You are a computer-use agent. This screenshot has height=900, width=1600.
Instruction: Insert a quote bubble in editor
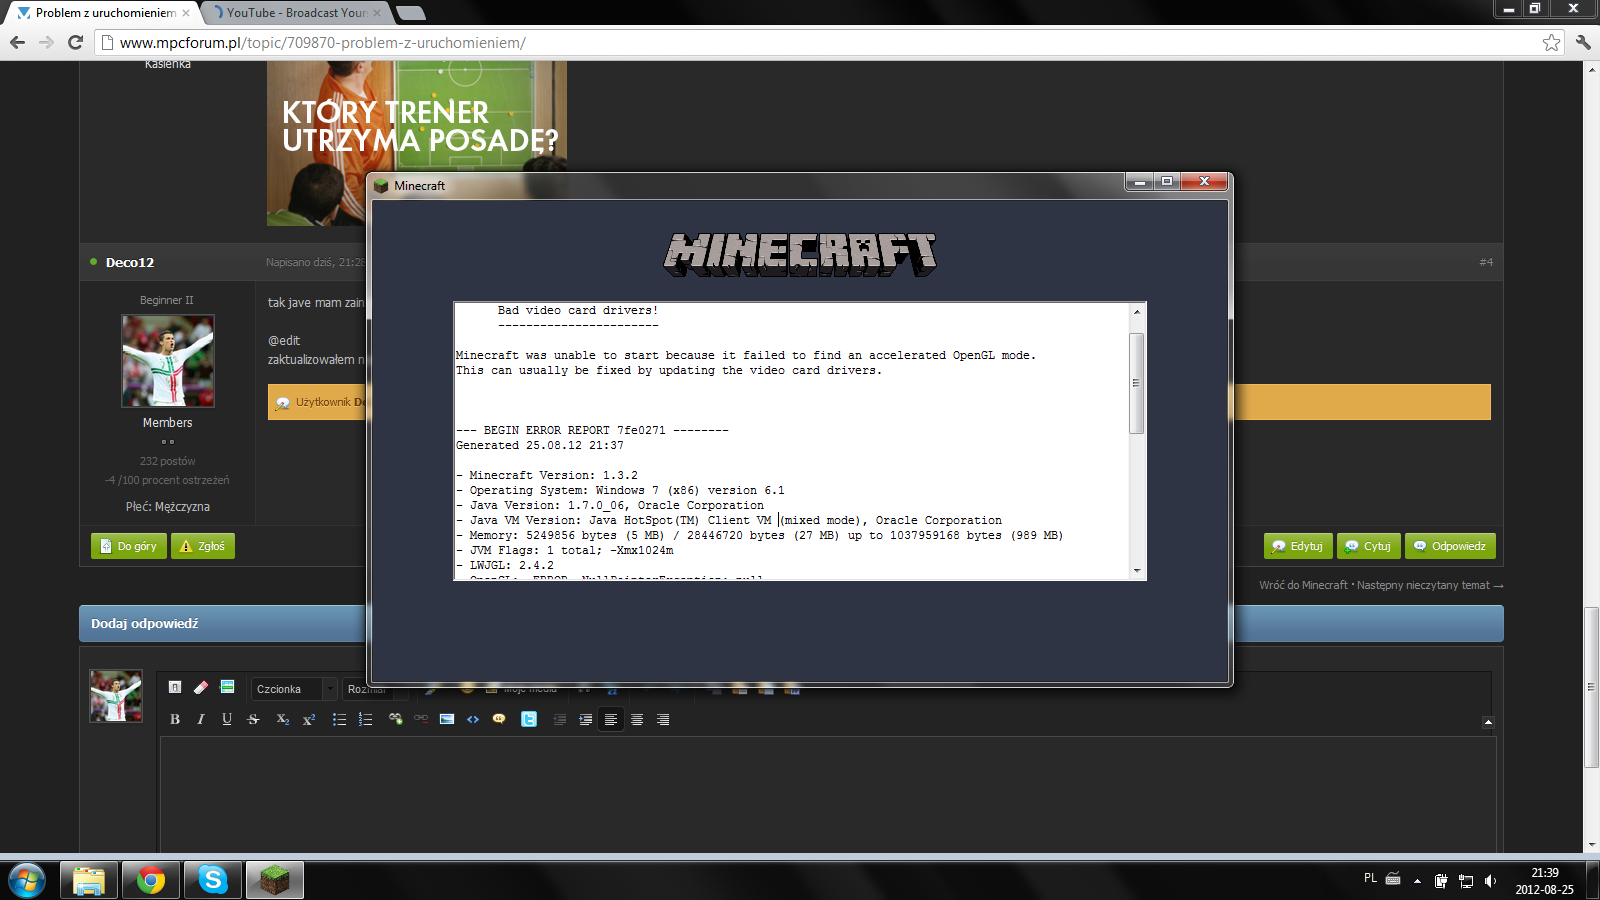pyautogui.click(x=499, y=719)
